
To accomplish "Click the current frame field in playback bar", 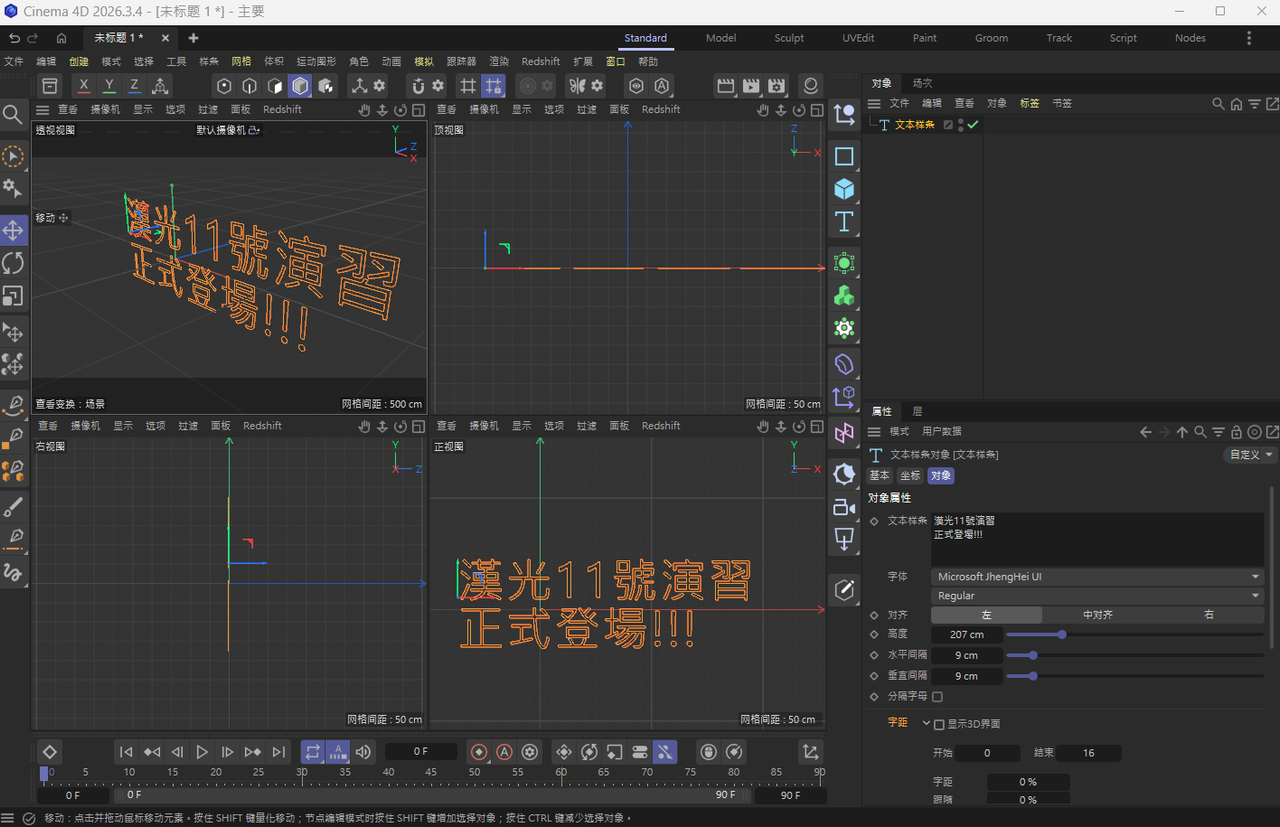I will [421, 752].
